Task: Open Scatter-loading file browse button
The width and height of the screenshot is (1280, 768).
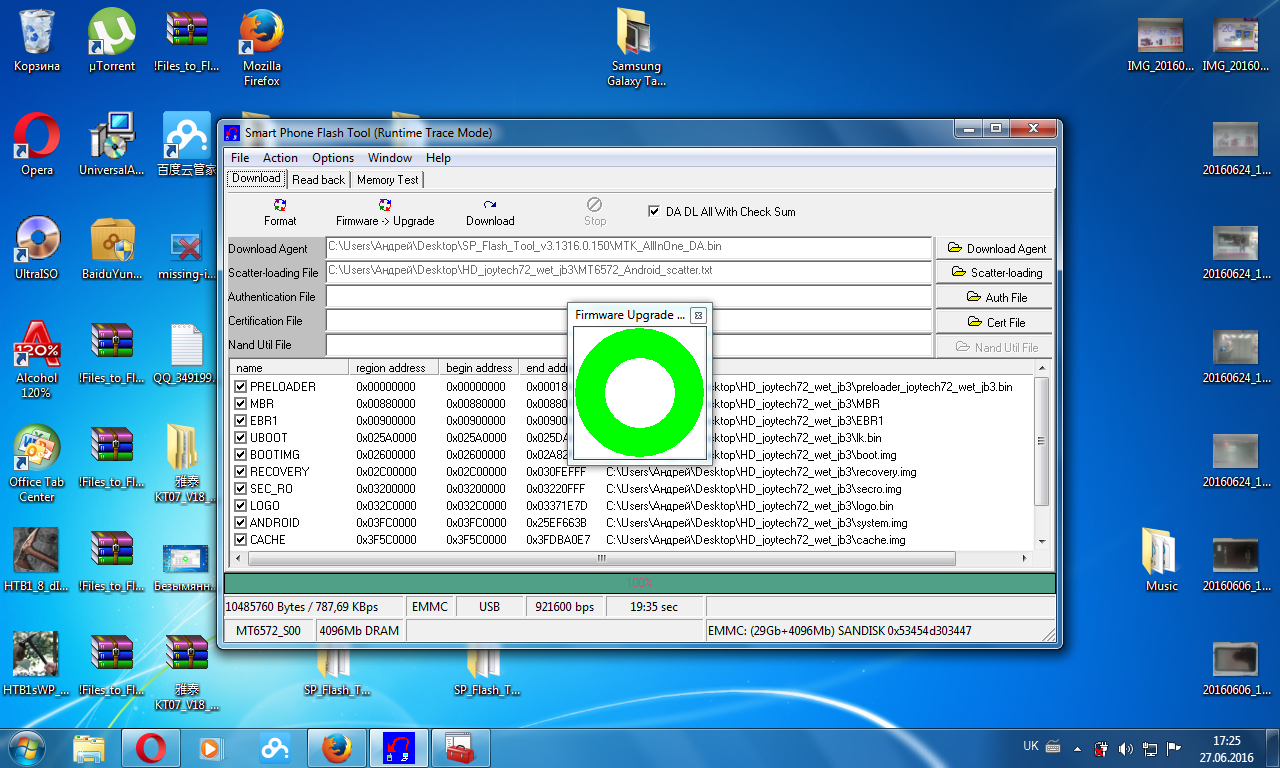Action: click(995, 273)
